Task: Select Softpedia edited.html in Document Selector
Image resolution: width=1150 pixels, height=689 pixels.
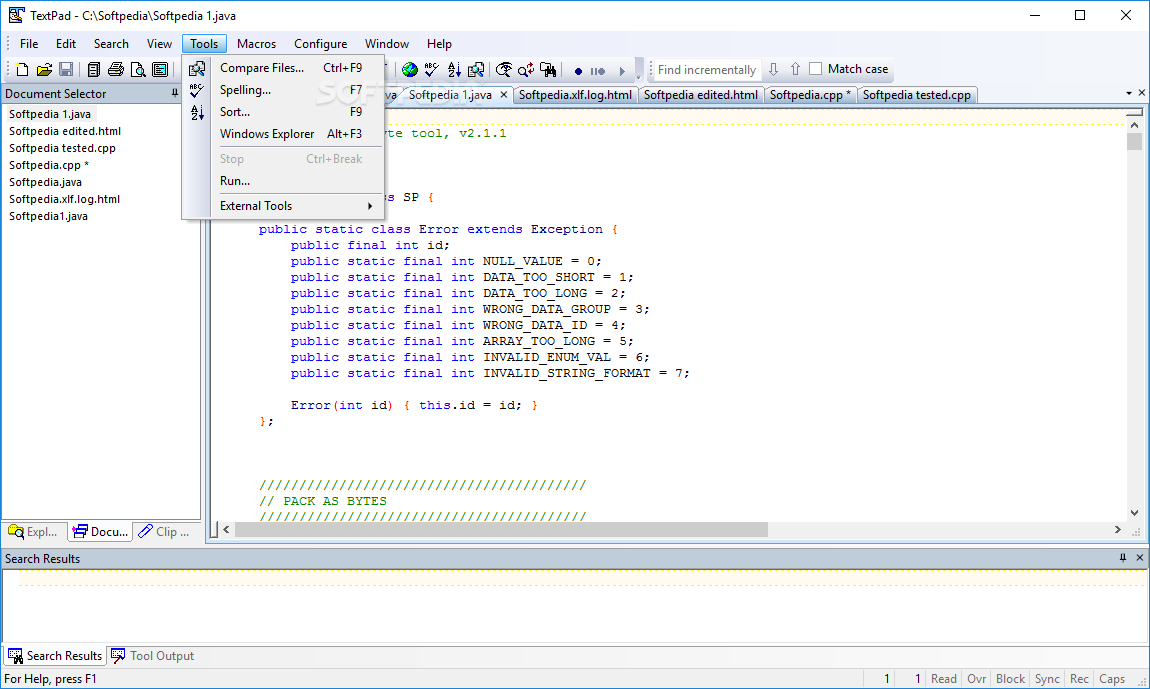Action: point(65,131)
